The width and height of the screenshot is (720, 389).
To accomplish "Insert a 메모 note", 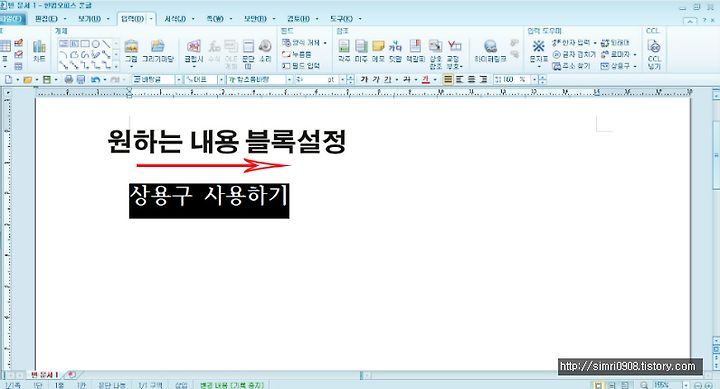I will [378, 51].
